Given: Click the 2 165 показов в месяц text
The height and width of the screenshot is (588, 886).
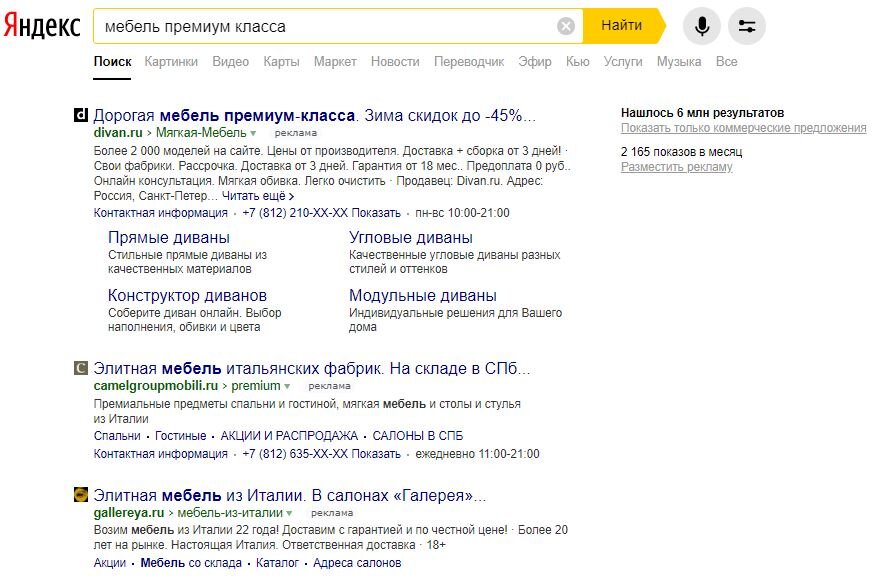Looking at the screenshot, I should pyautogui.click(x=681, y=152).
